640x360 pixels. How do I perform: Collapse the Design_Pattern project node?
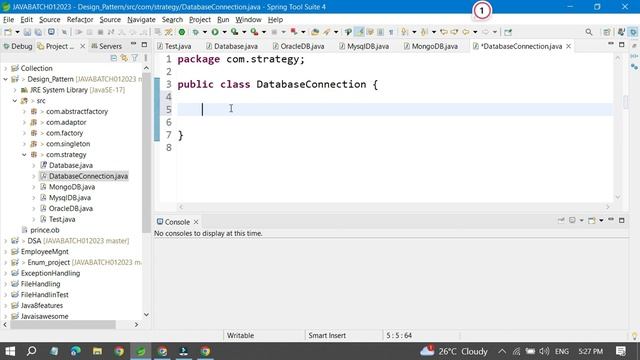pyautogui.click(x=6, y=79)
